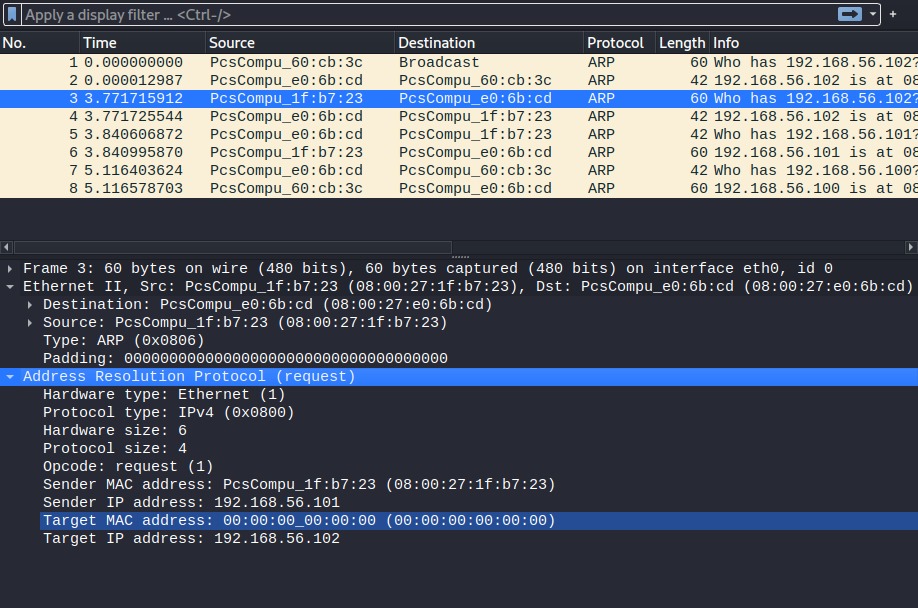Collapse the Address Resolution Protocol section
The height and width of the screenshot is (608, 918).
[x=10, y=377]
